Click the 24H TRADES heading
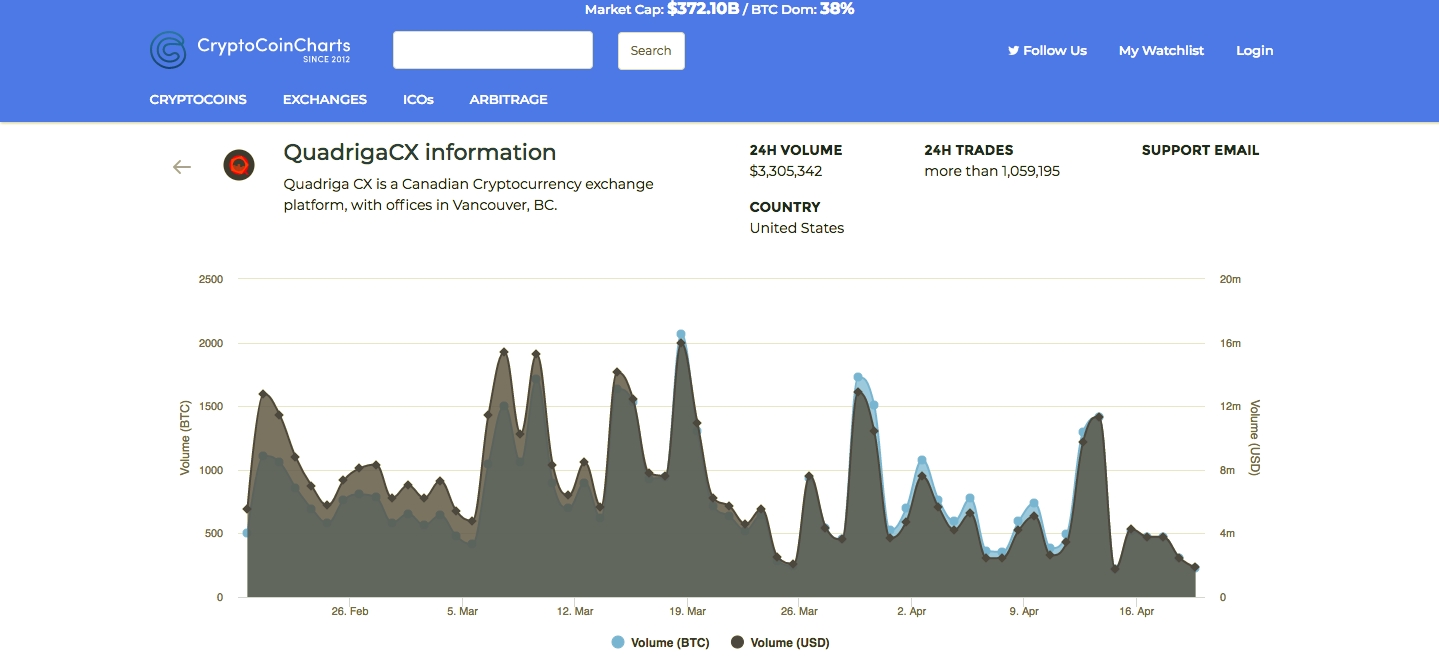The width and height of the screenshot is (1439, 659). [x=969, y=150]
